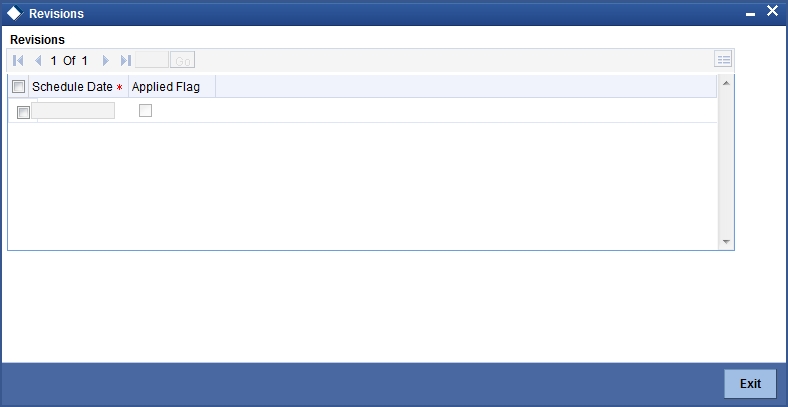Go to the first page of revisions
The height and width of the screenshot is (407, 788).
18,61
